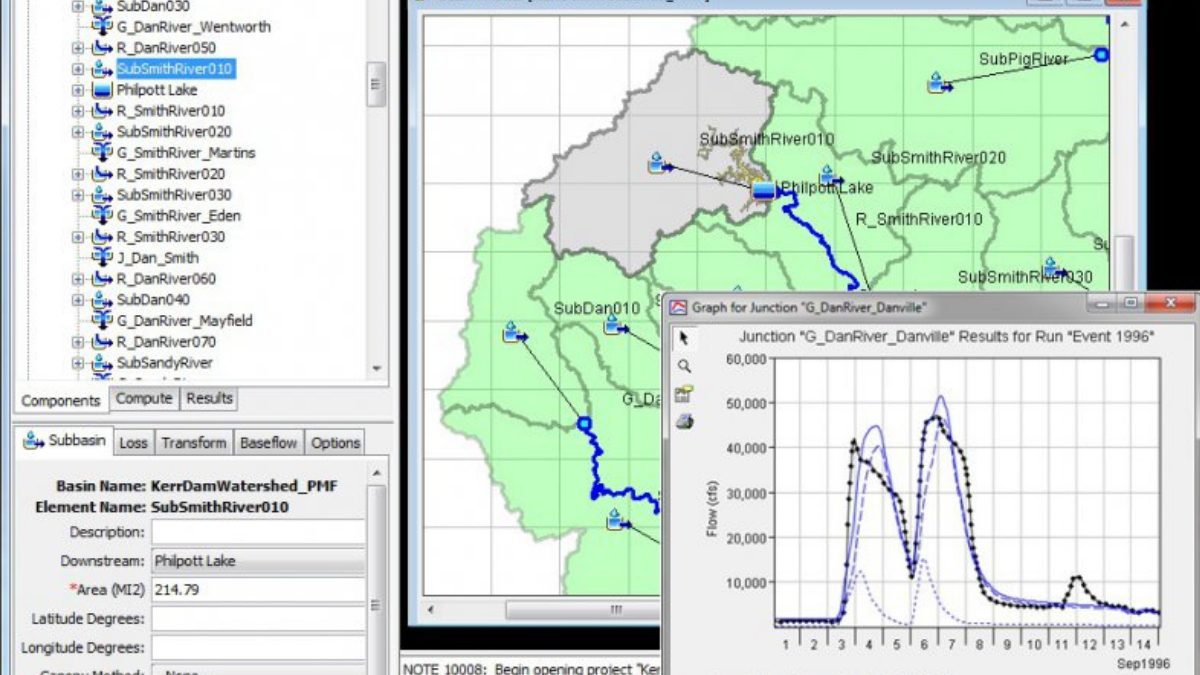Click the reach icon beside R_SmithRiver010 in tree
This screenshot has width=1200, height=675.
coord(102,111)
